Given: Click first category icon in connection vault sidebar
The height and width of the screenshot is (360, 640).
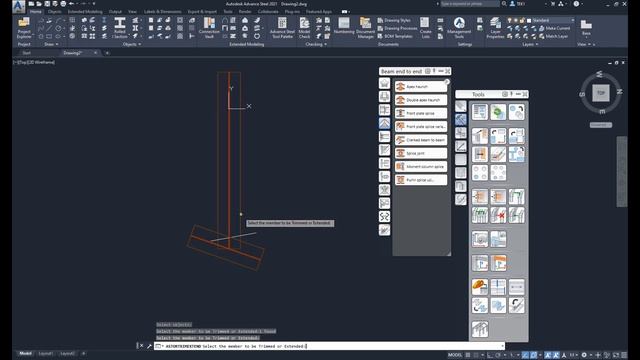Looking at the screenshot, I should coord(384,83).
